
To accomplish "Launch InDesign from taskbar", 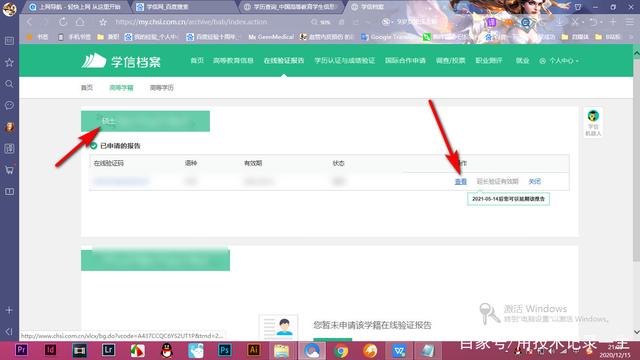I will [x=50, y=350].
